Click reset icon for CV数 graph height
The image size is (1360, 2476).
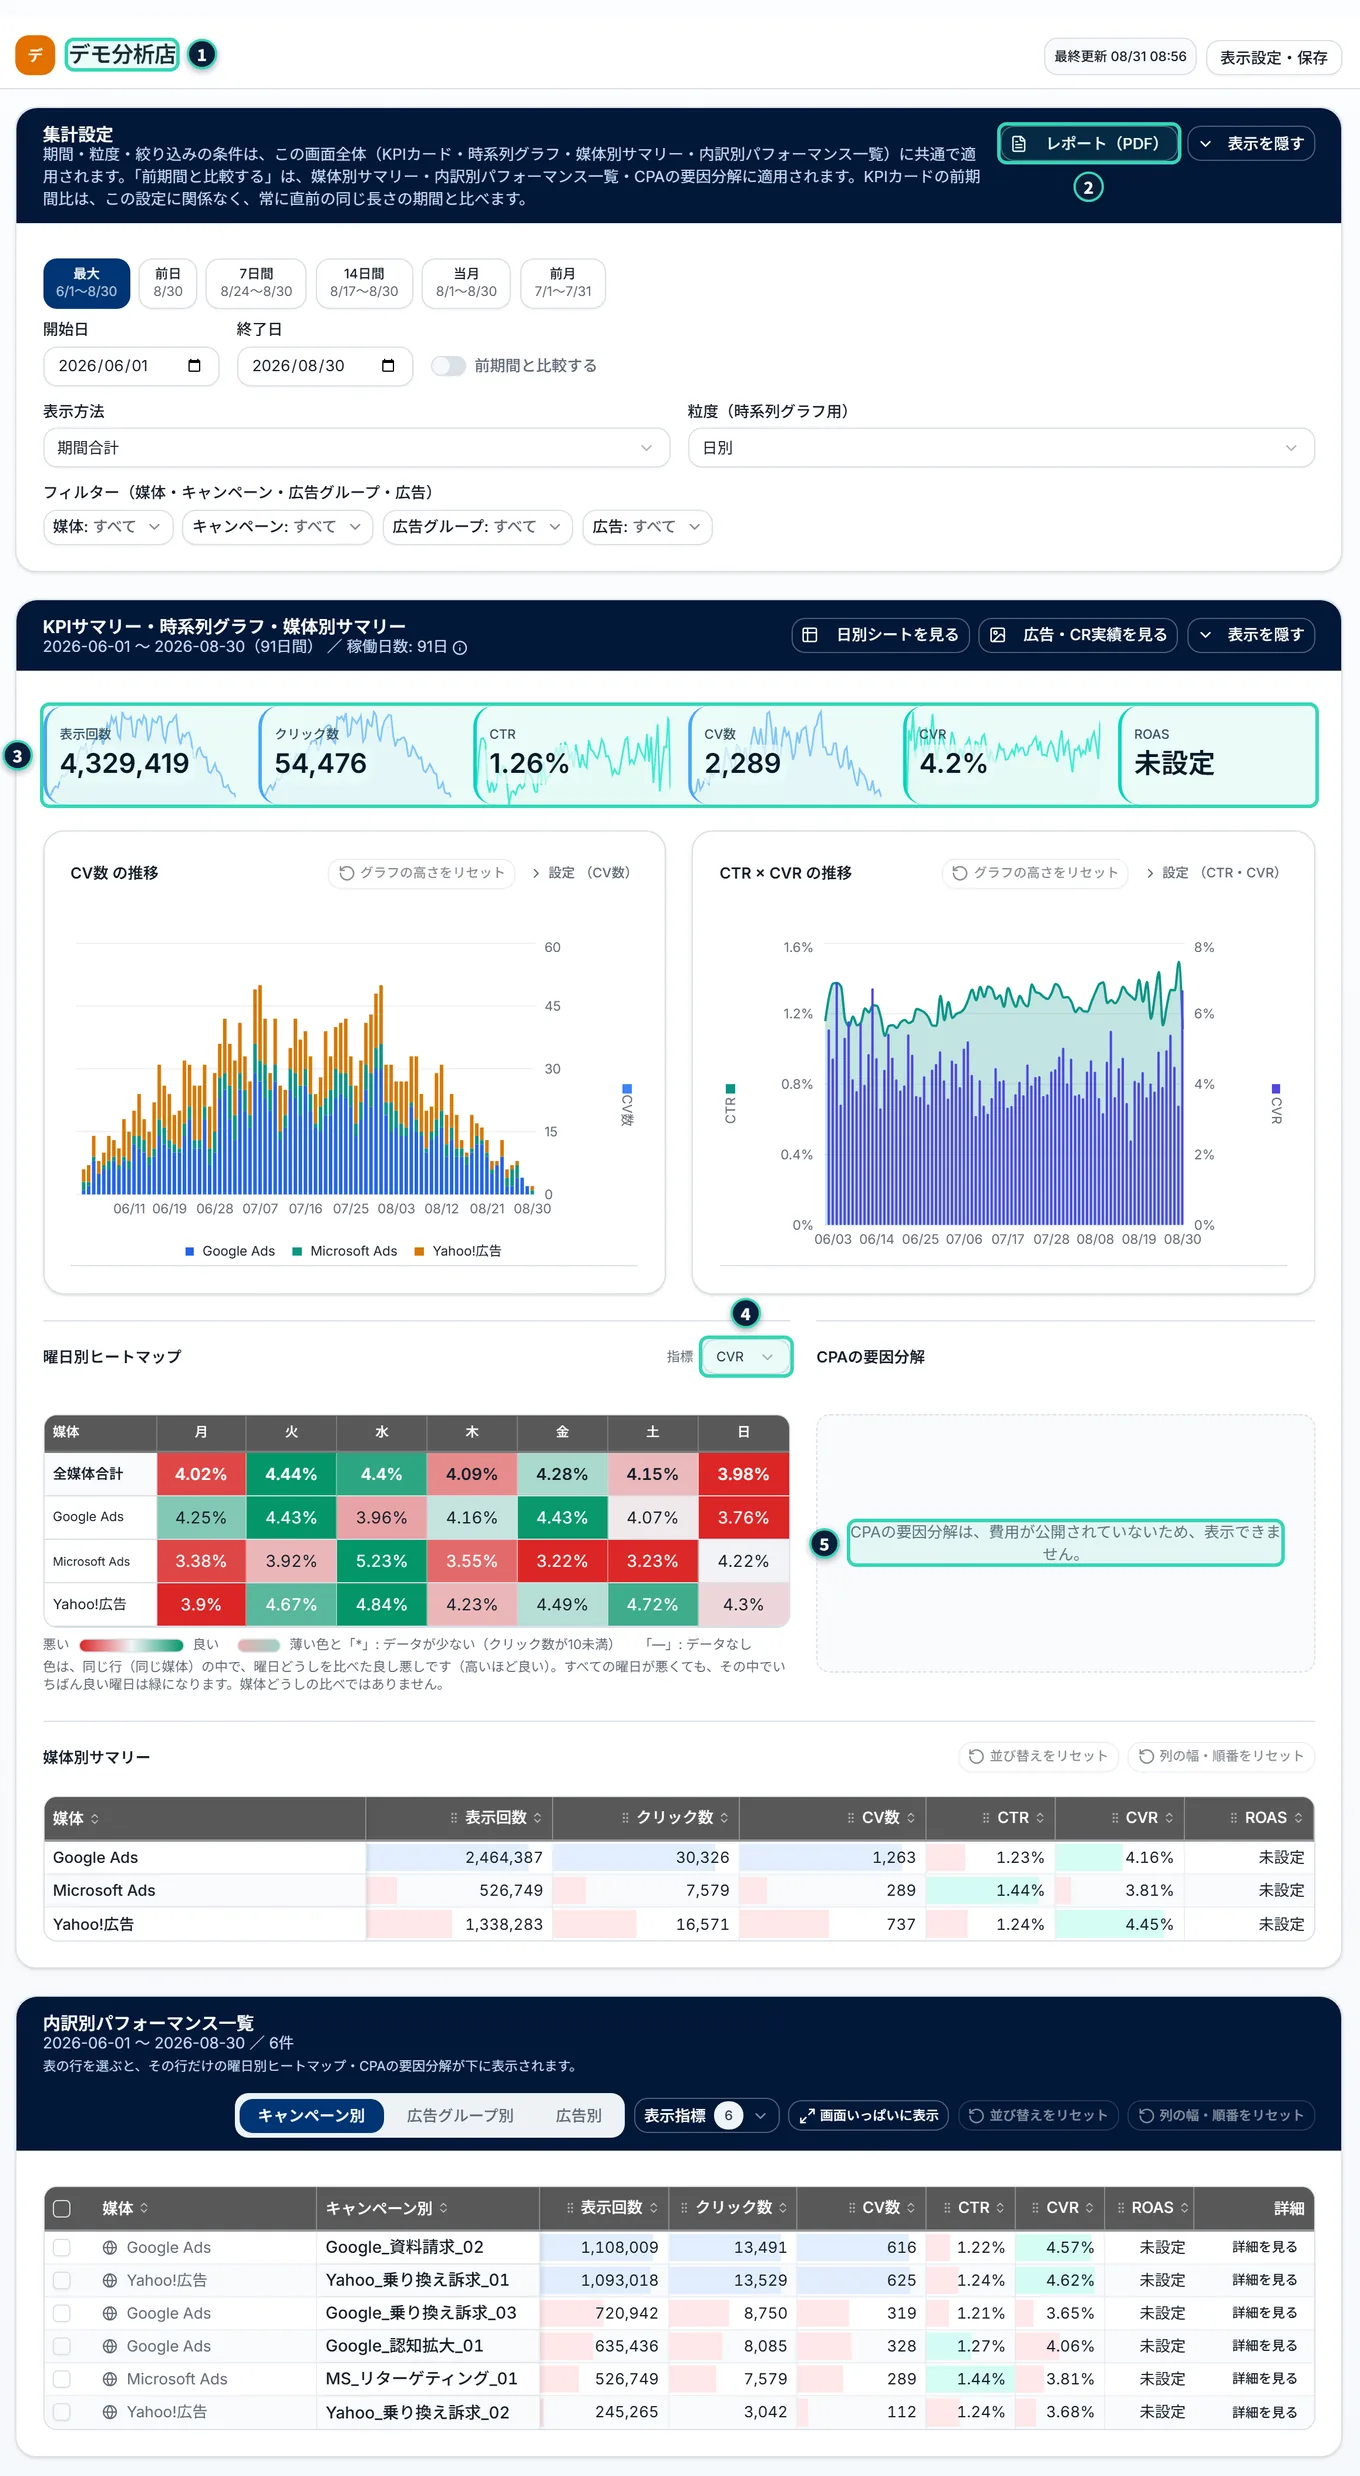347,873
